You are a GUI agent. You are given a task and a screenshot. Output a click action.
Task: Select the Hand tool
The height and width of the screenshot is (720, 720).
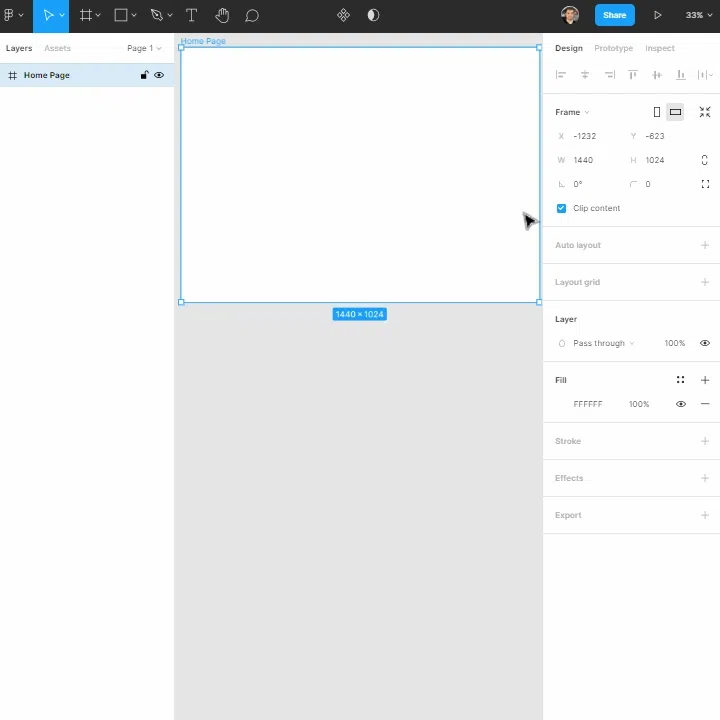(222, 15)
